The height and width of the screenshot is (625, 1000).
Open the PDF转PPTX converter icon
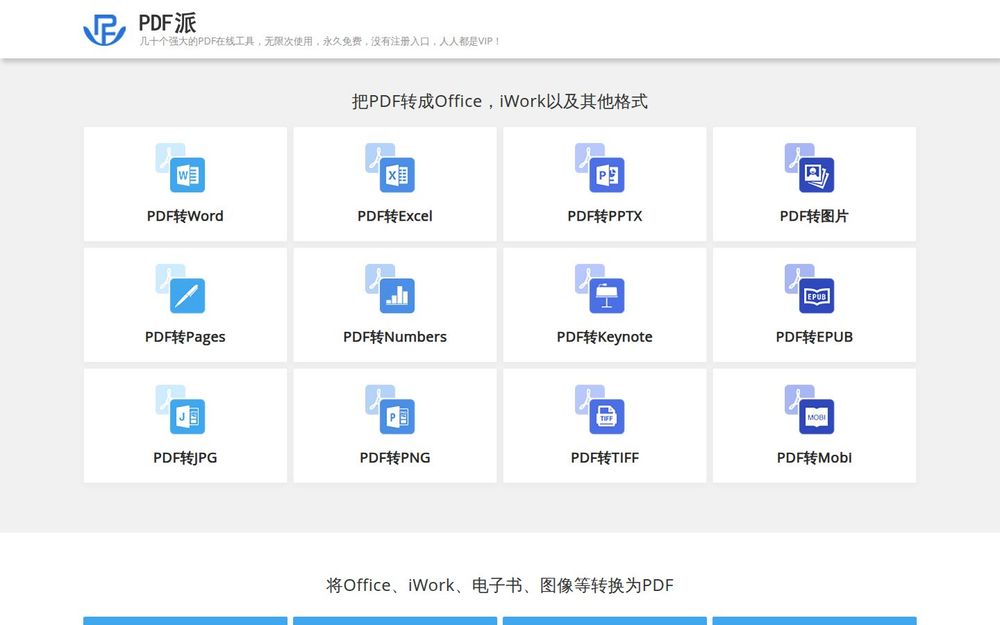599,168
